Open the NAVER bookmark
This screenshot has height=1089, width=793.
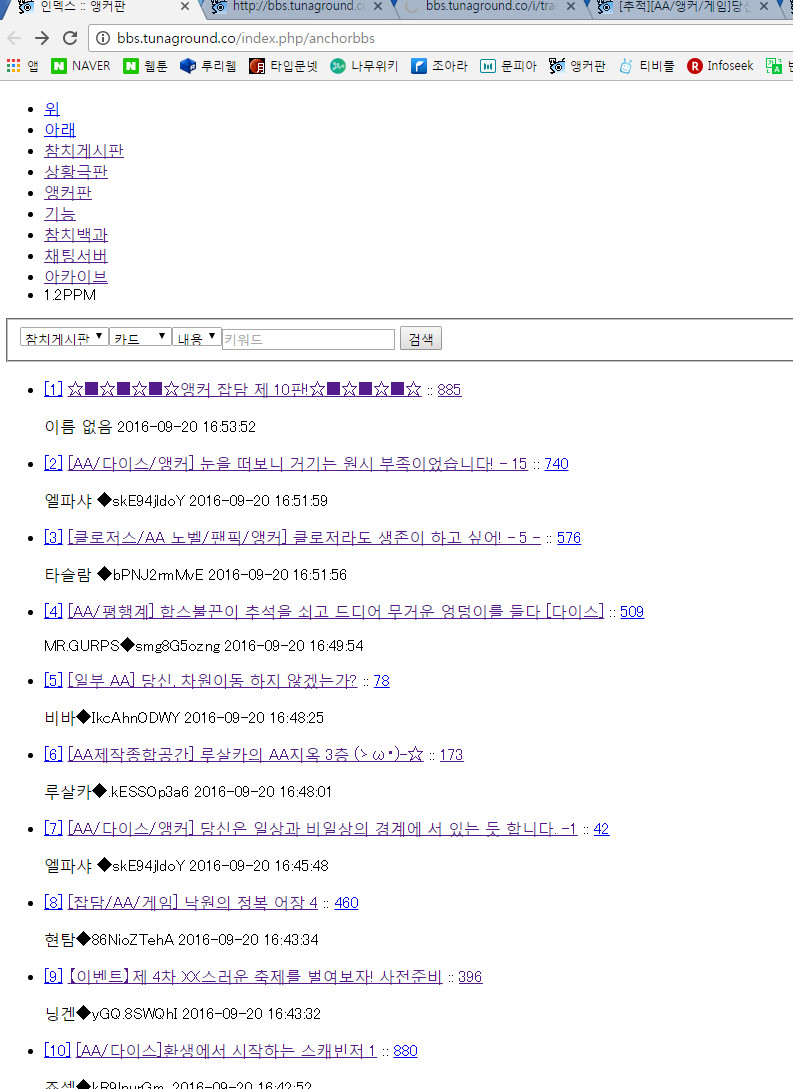pos(81,66)
